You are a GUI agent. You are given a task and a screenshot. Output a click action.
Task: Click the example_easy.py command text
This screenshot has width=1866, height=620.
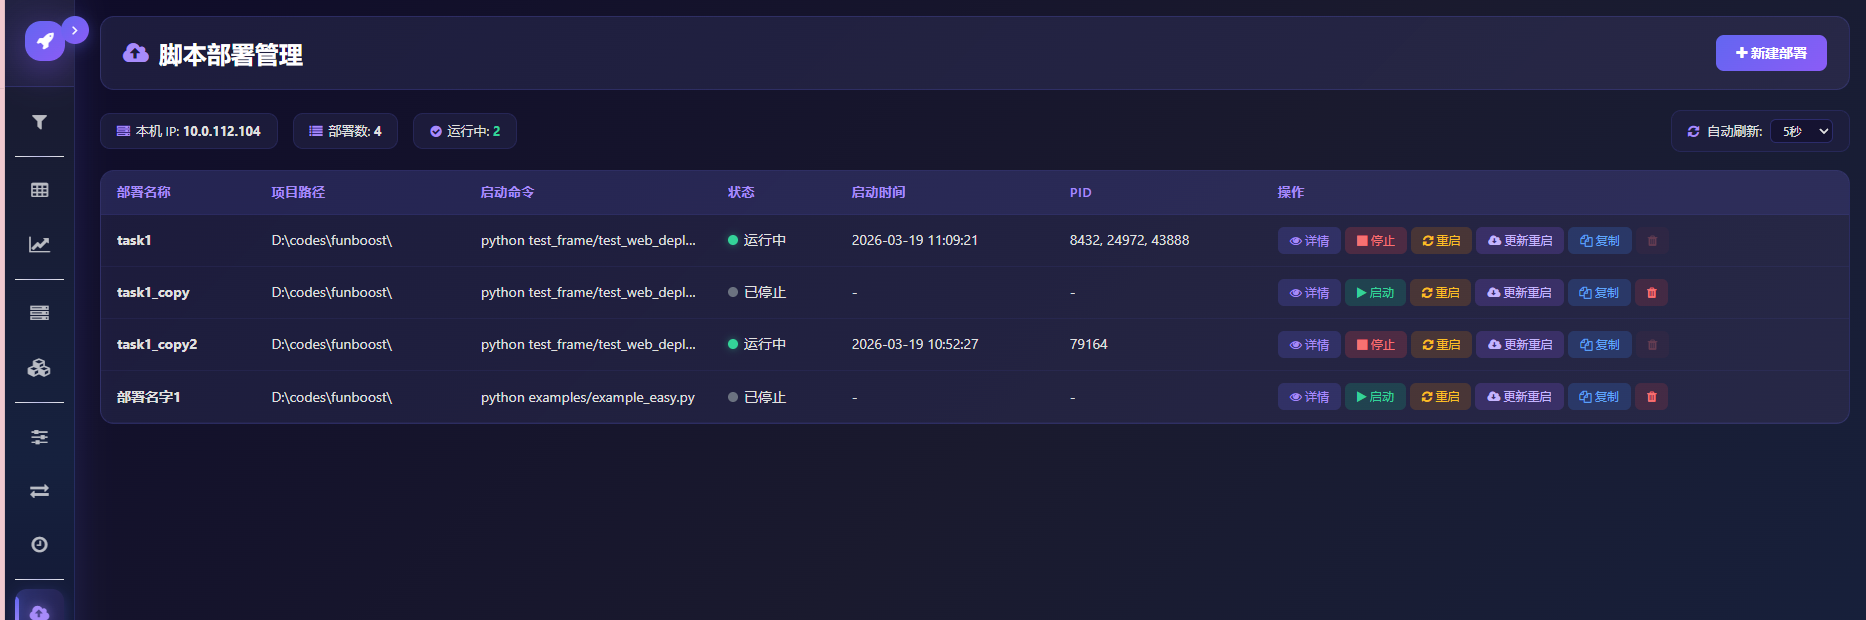point(588,397)
